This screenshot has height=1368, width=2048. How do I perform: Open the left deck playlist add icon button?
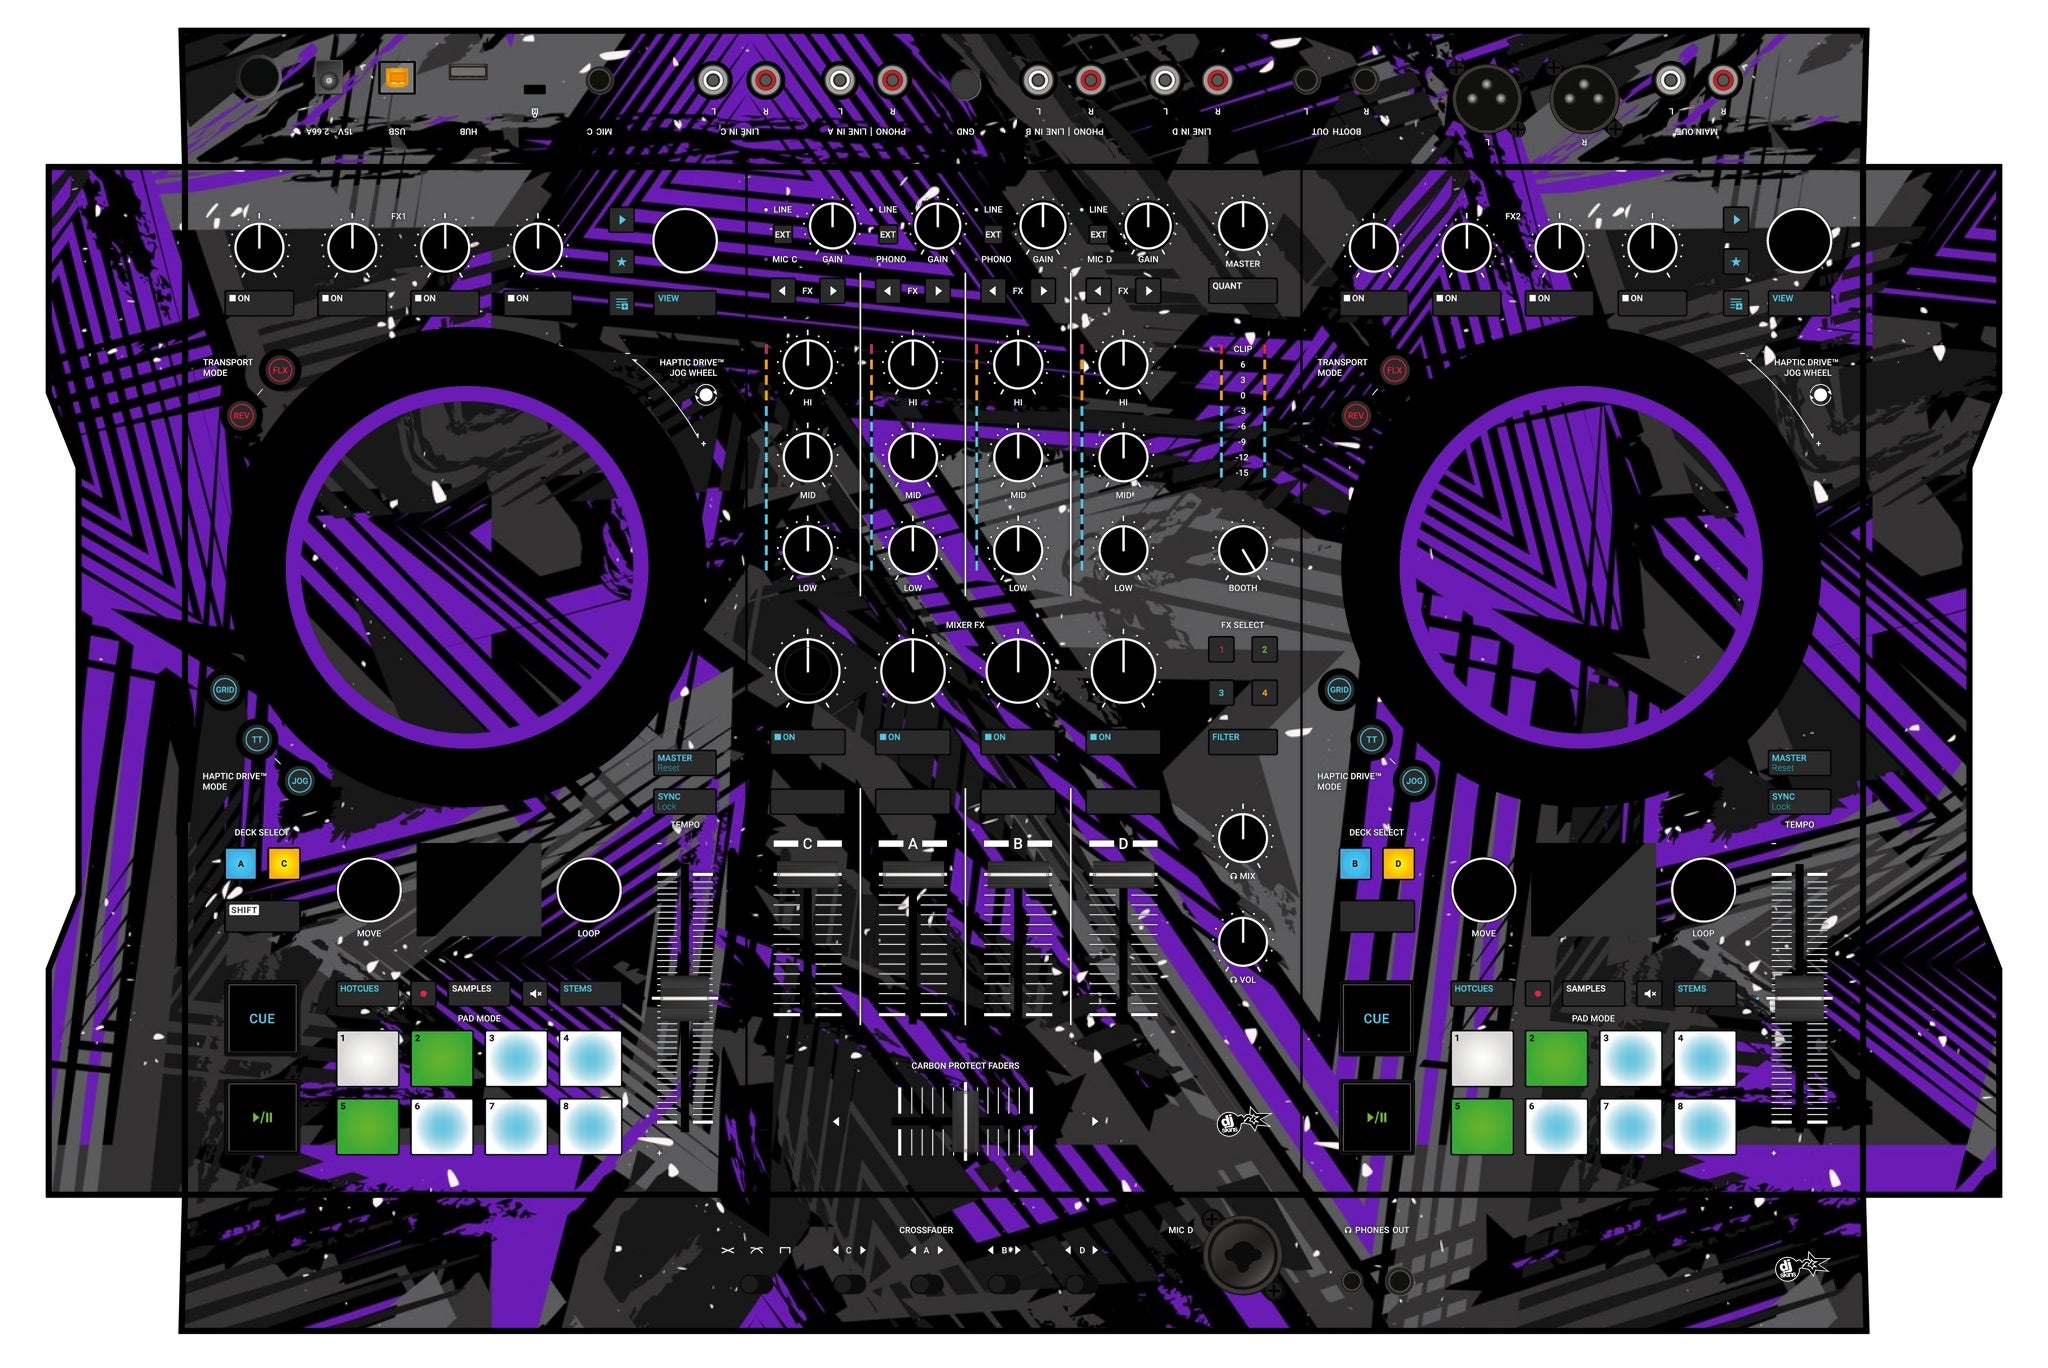[622, 304]
